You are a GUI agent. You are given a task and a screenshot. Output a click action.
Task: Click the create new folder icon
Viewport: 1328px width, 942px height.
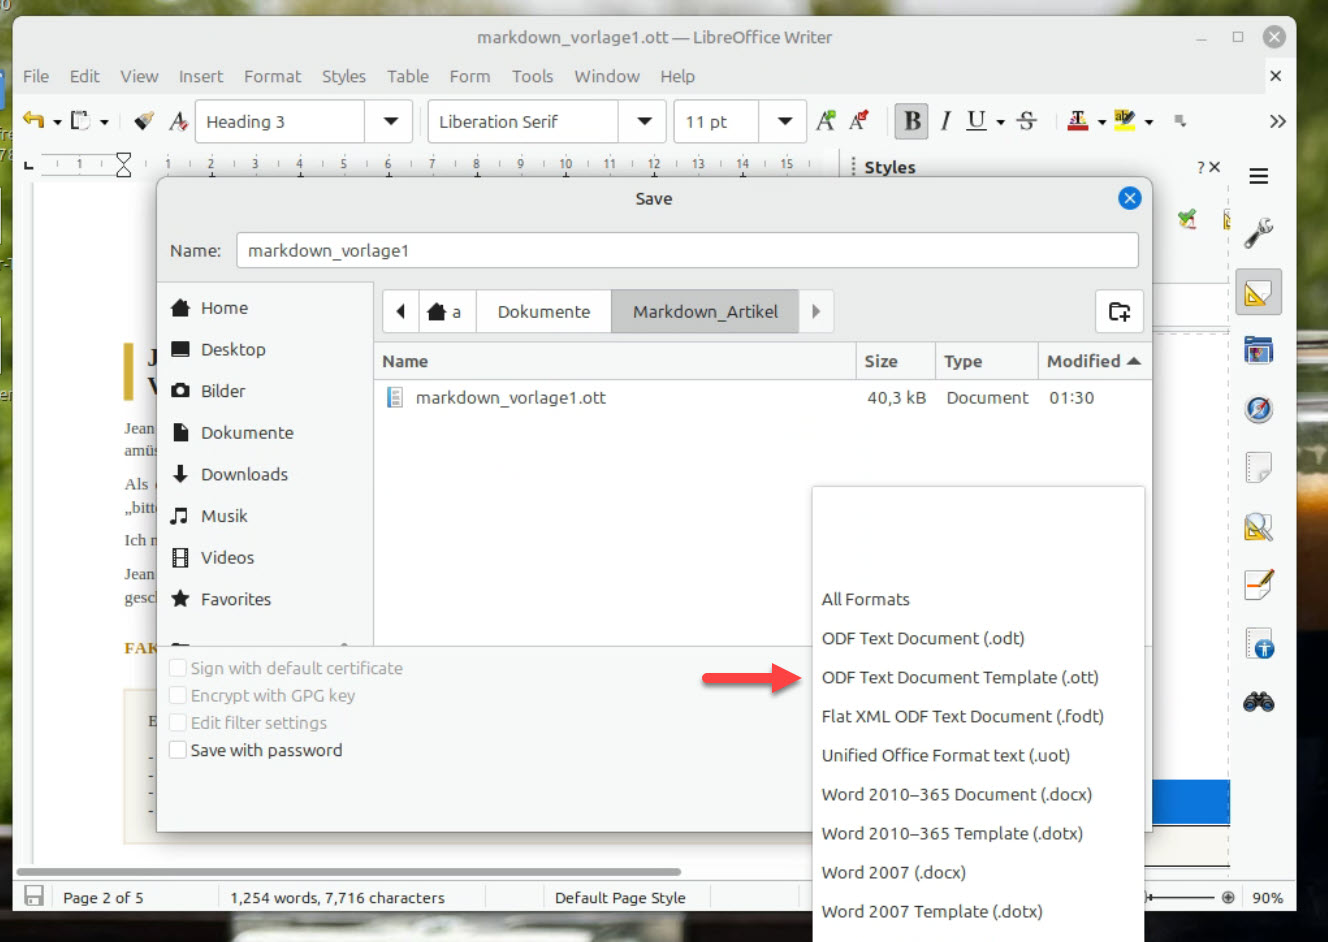pyautogui.click(x=1119, y=312)
